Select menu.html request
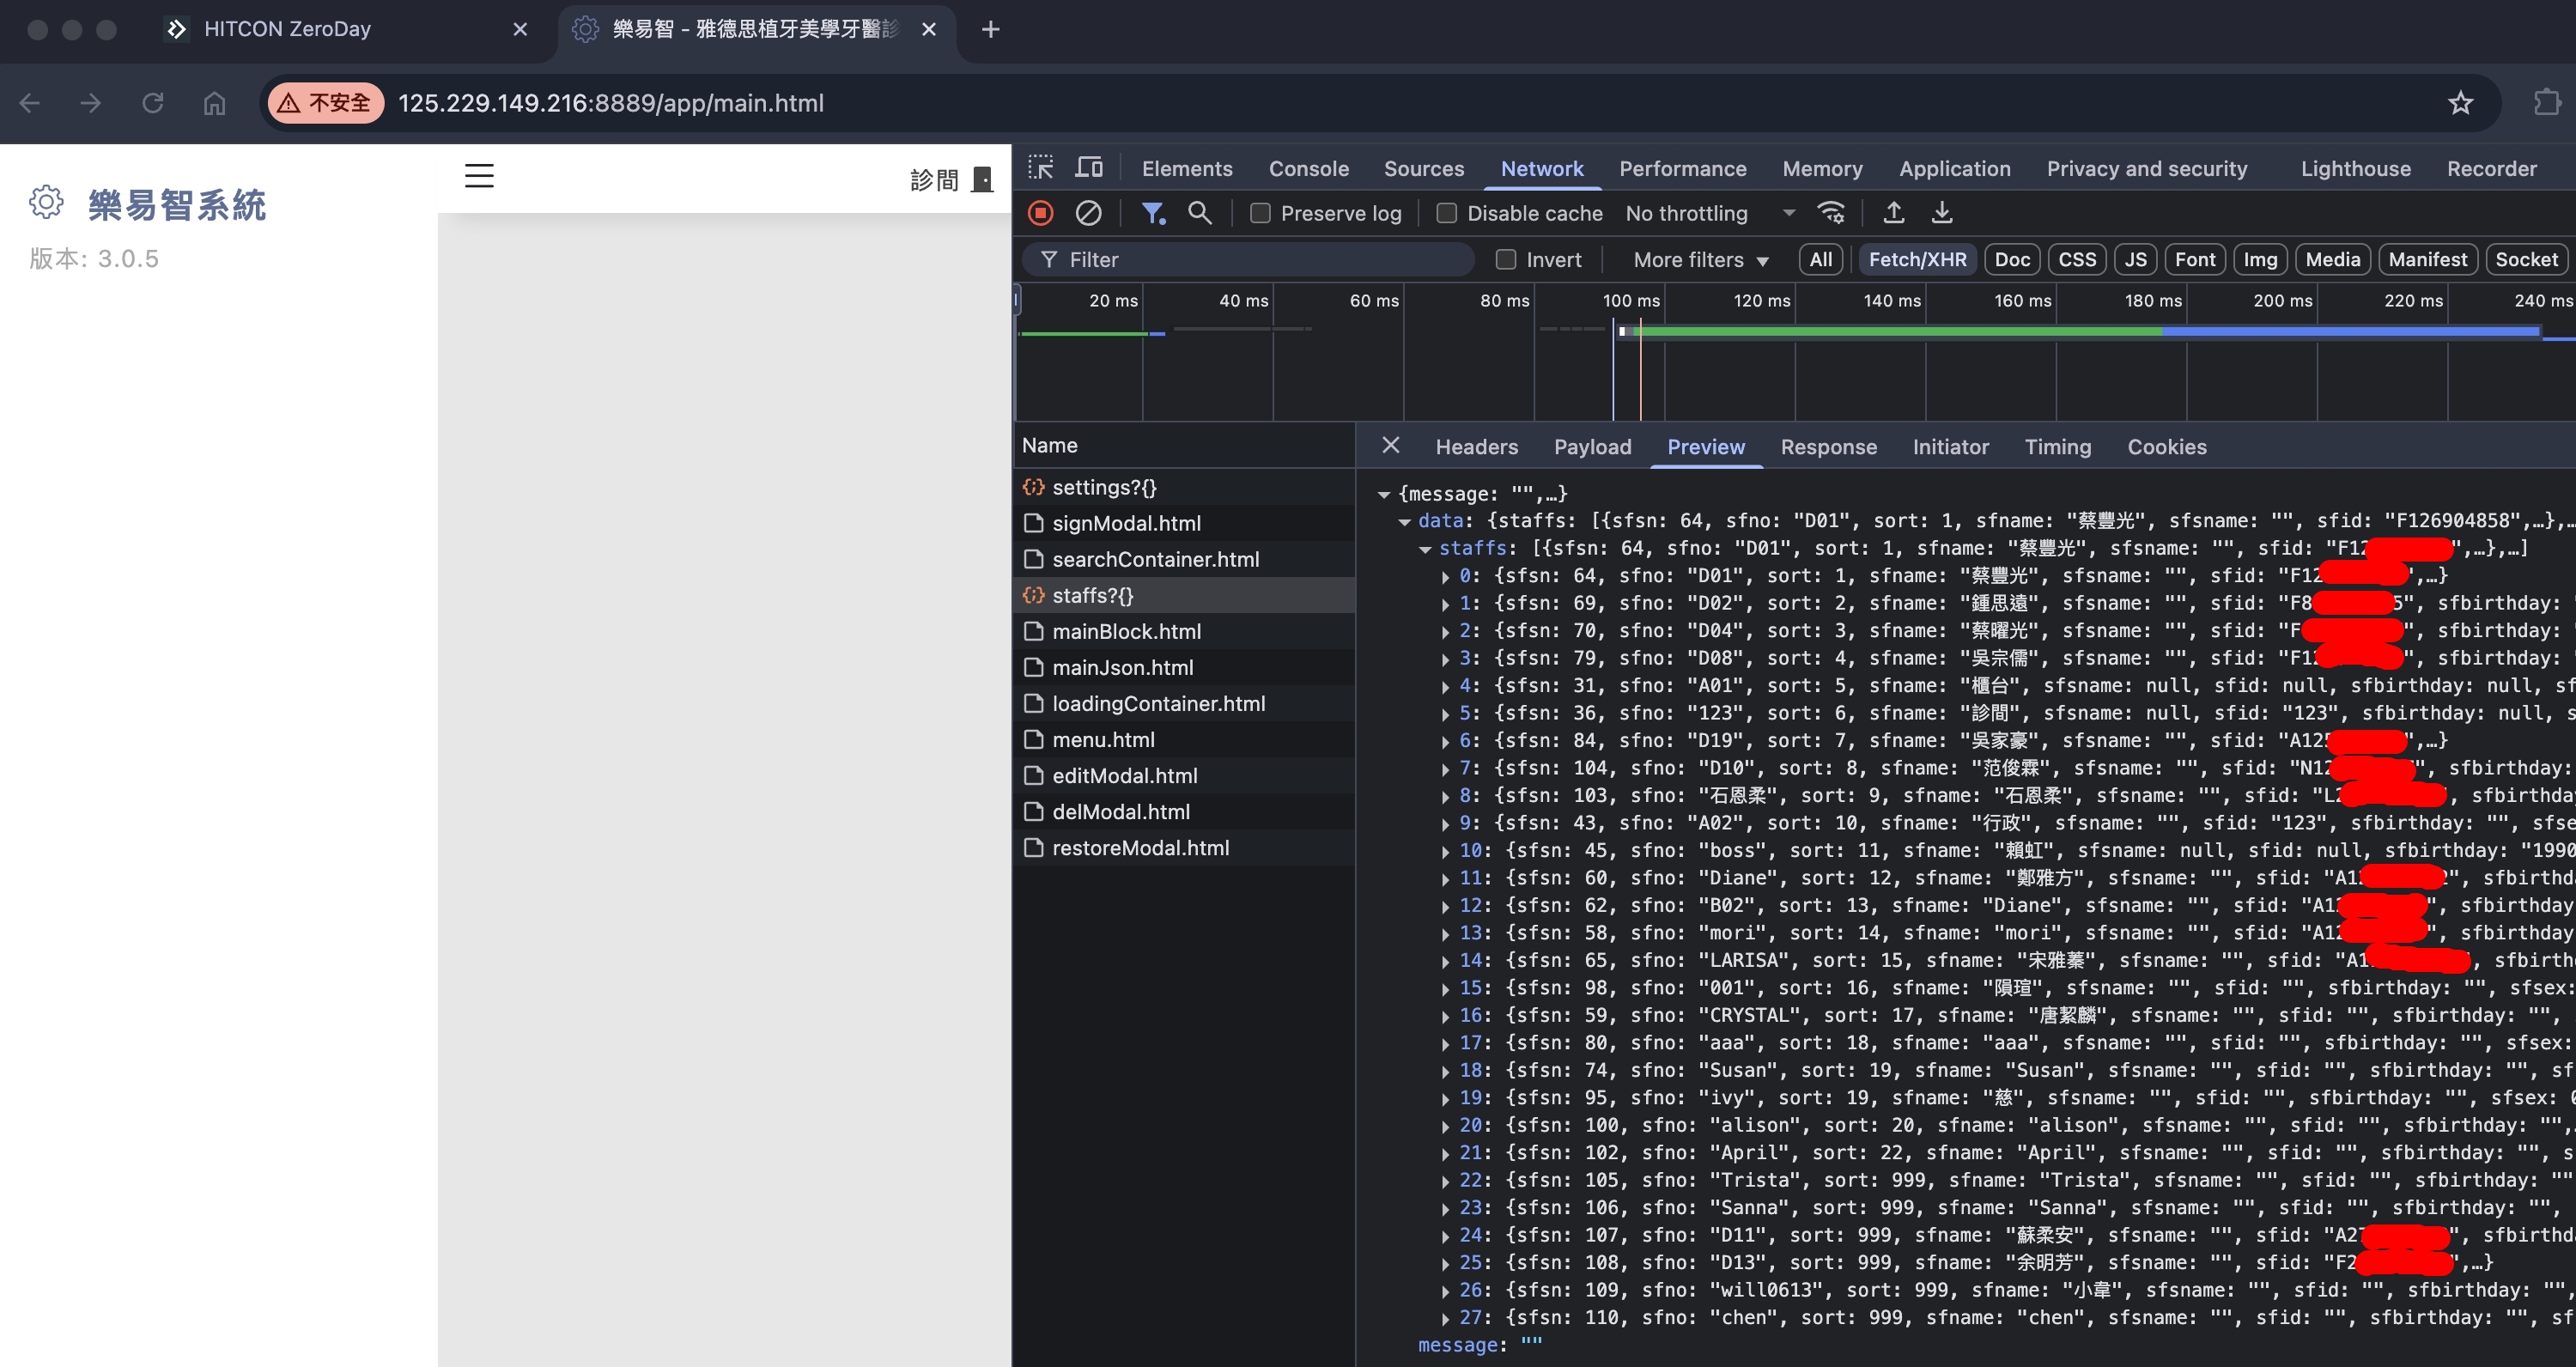The width and height of the screenshot is (2576, 1367). pyautogui.click(x=1184, y=739)
